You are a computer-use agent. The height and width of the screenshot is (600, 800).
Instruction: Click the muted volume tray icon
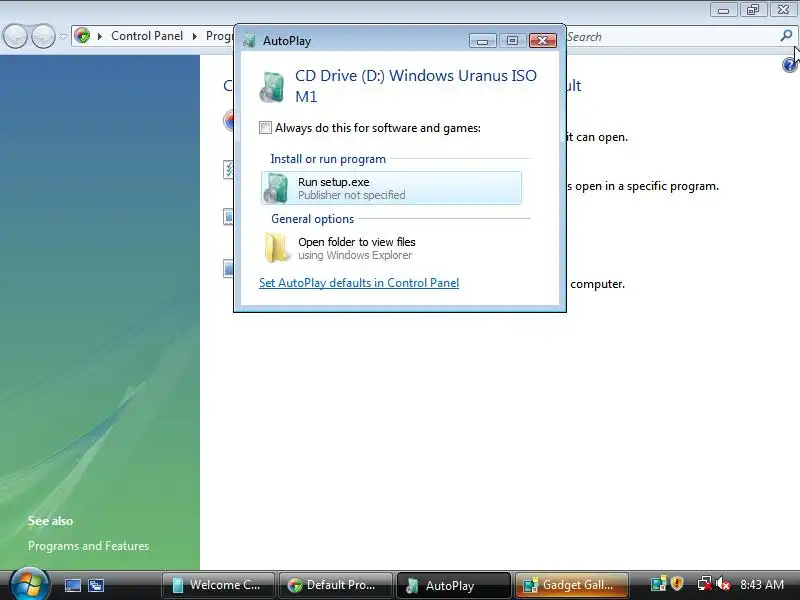[x=723, y=584]
